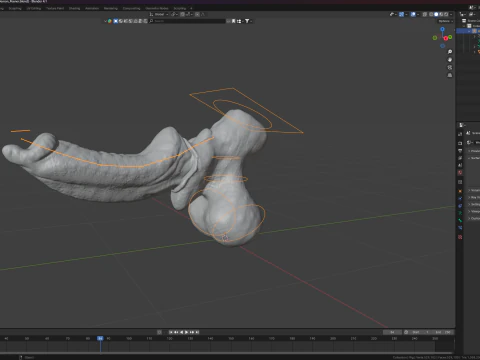480x360 pixels.
Task: Click the search field in the header
Action: tap(188, 21)
